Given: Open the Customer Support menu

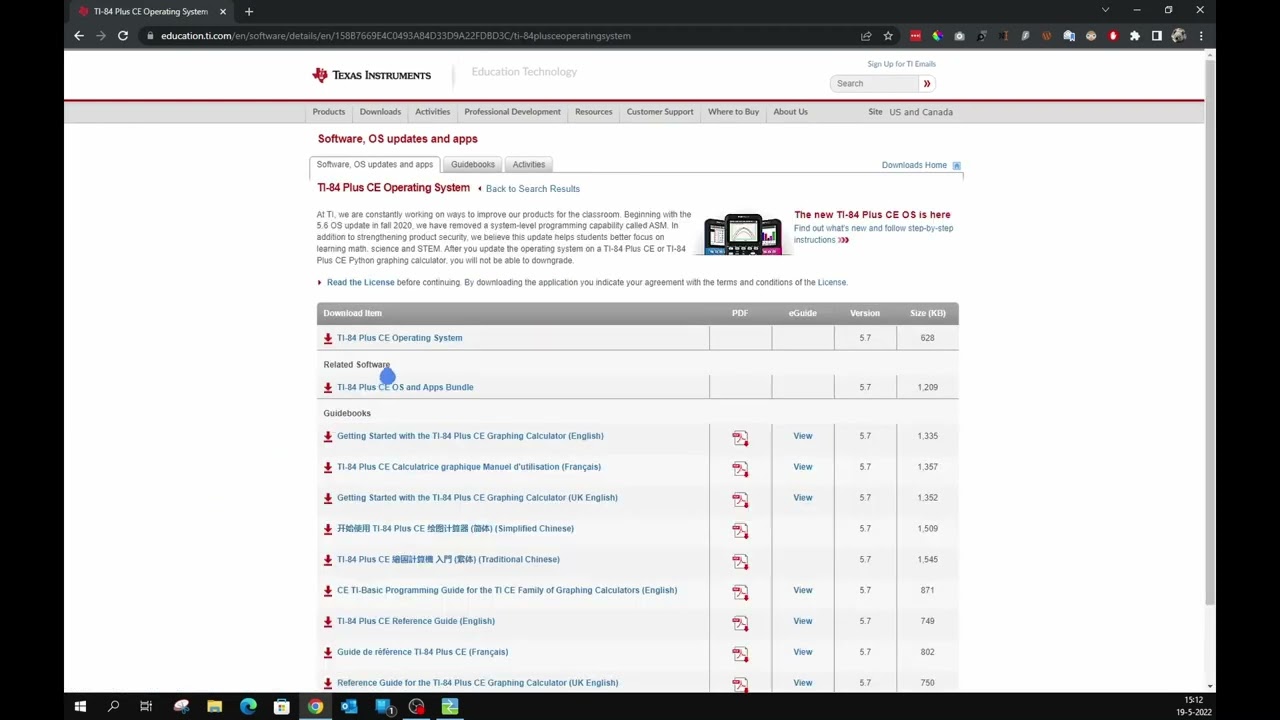Looking at the screenshot, I should (660, 112).
